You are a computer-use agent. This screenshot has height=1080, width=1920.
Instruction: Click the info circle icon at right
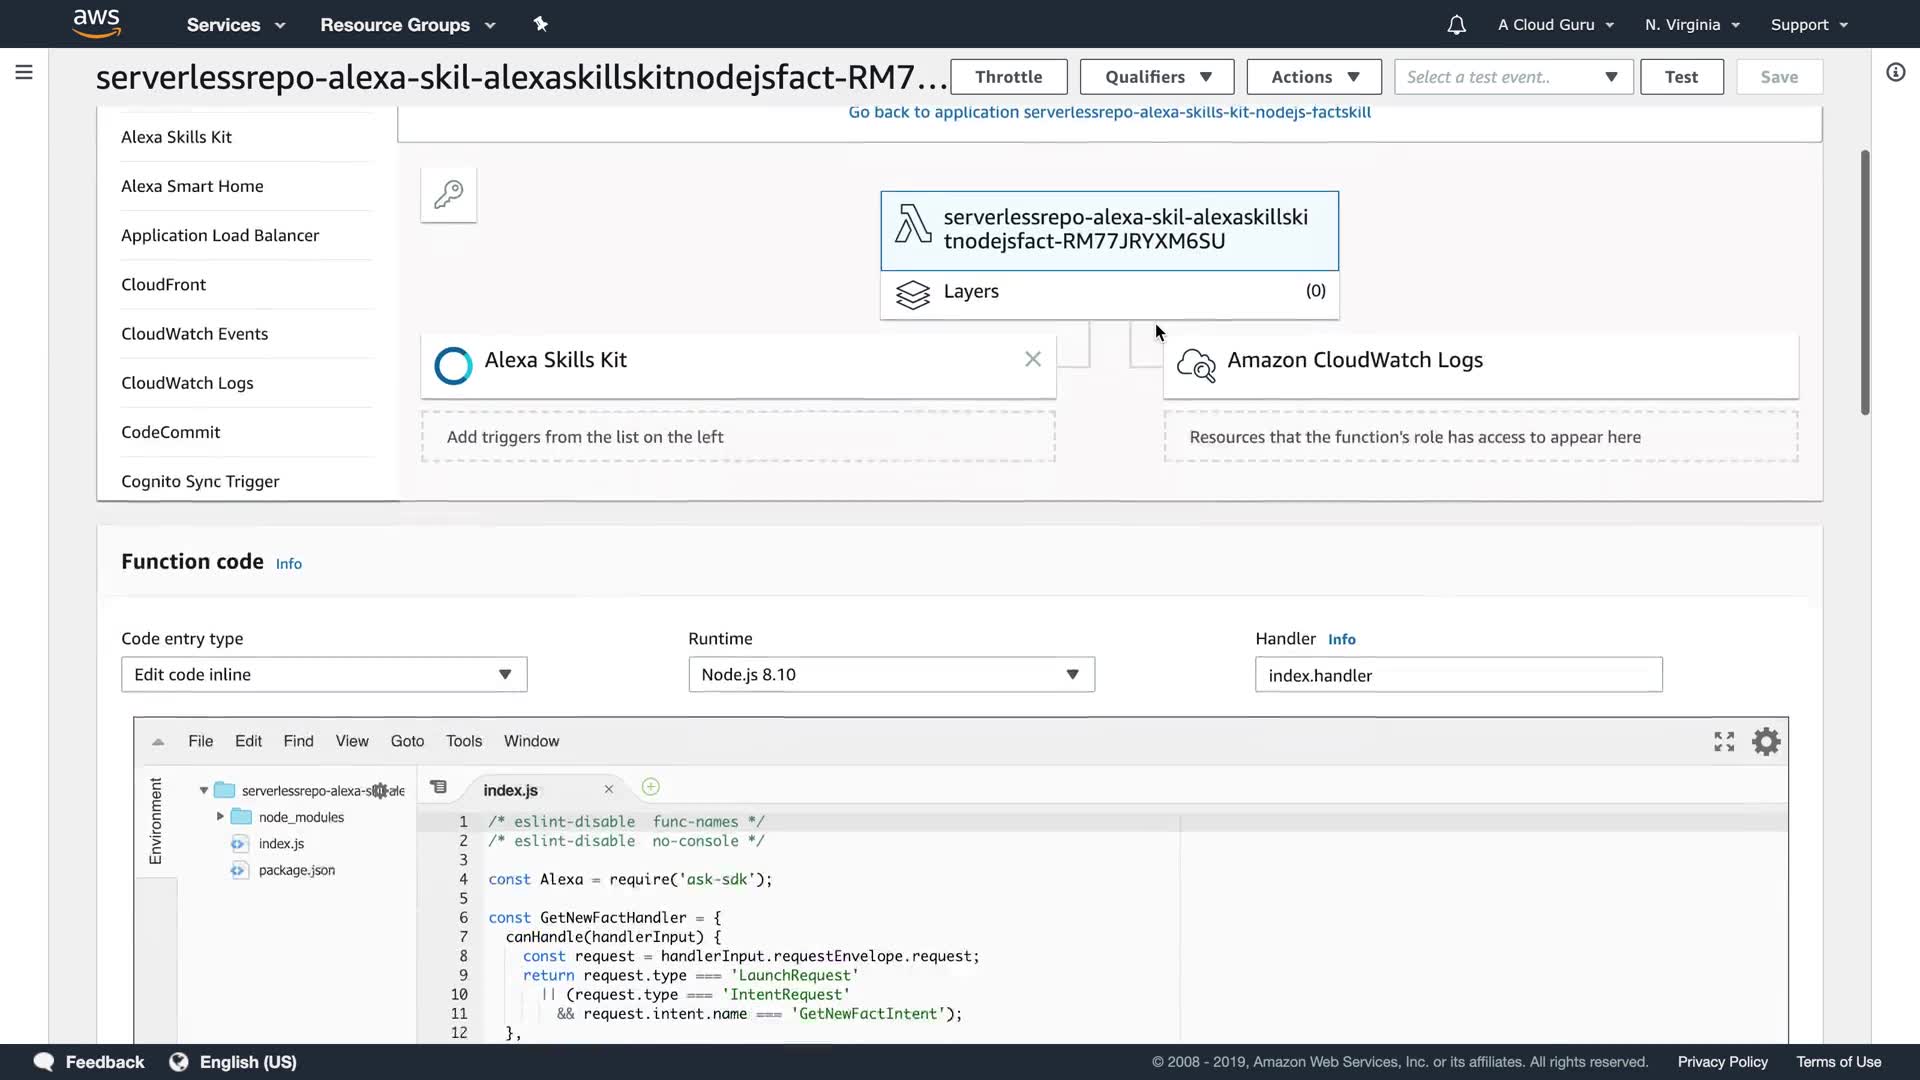coord(1895,72)
